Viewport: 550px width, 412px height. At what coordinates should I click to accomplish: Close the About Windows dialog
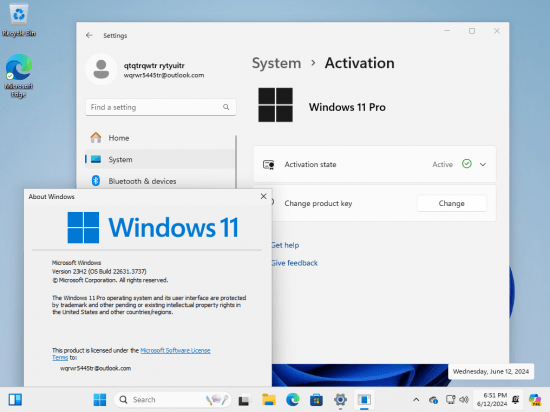pyautogui.click(x=263, y=196)
